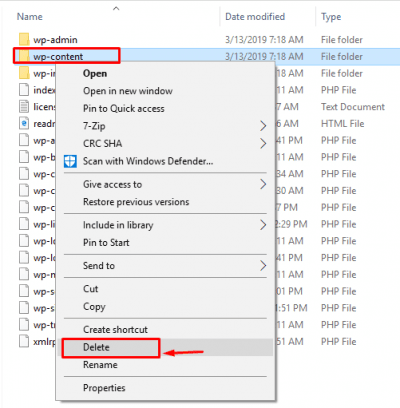The height and width of the screenshot is (408, 400).
Task: Click the xmlrpc file icon
Action: 24,341
